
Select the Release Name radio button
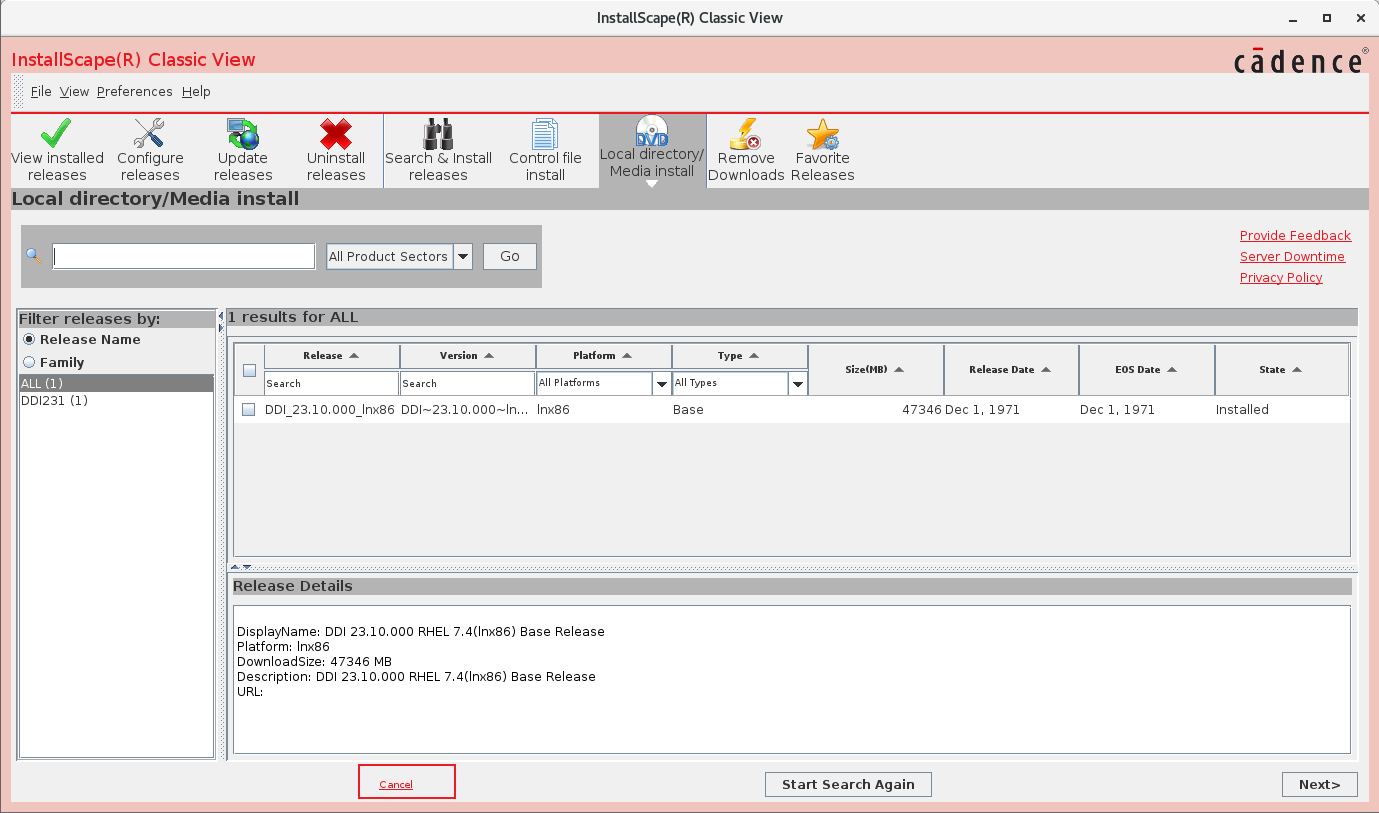click(29, 340)
